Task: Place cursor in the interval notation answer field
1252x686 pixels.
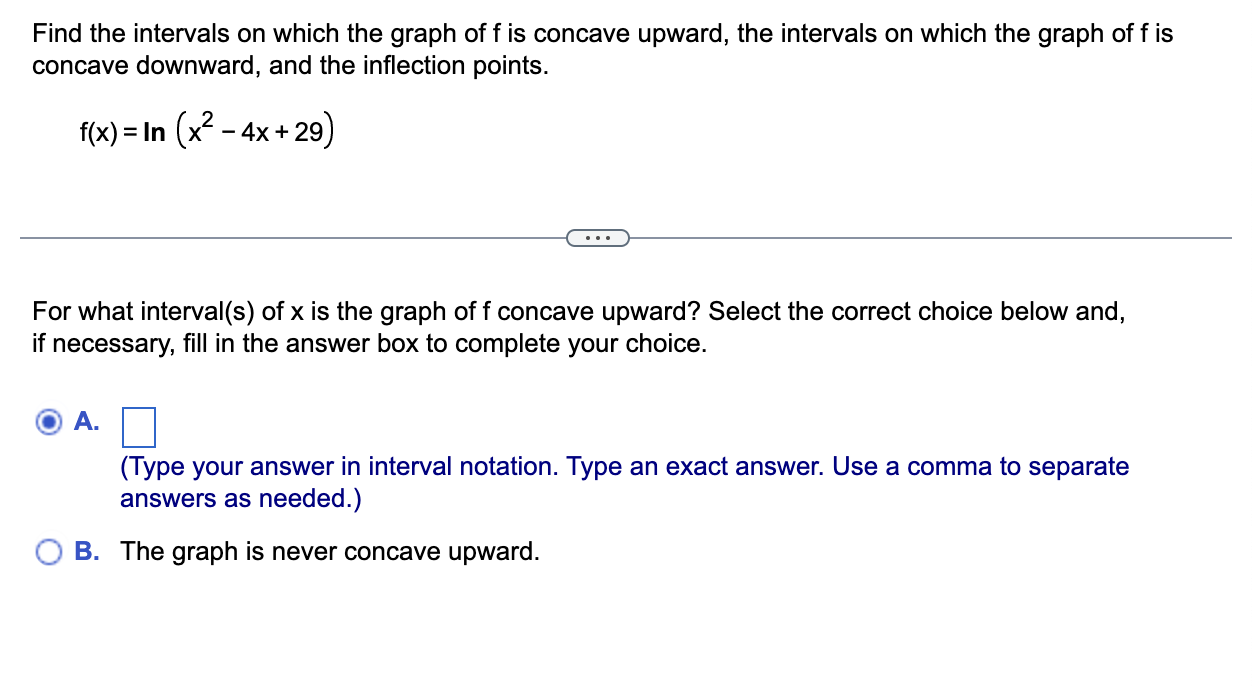Action: point(139,427)
